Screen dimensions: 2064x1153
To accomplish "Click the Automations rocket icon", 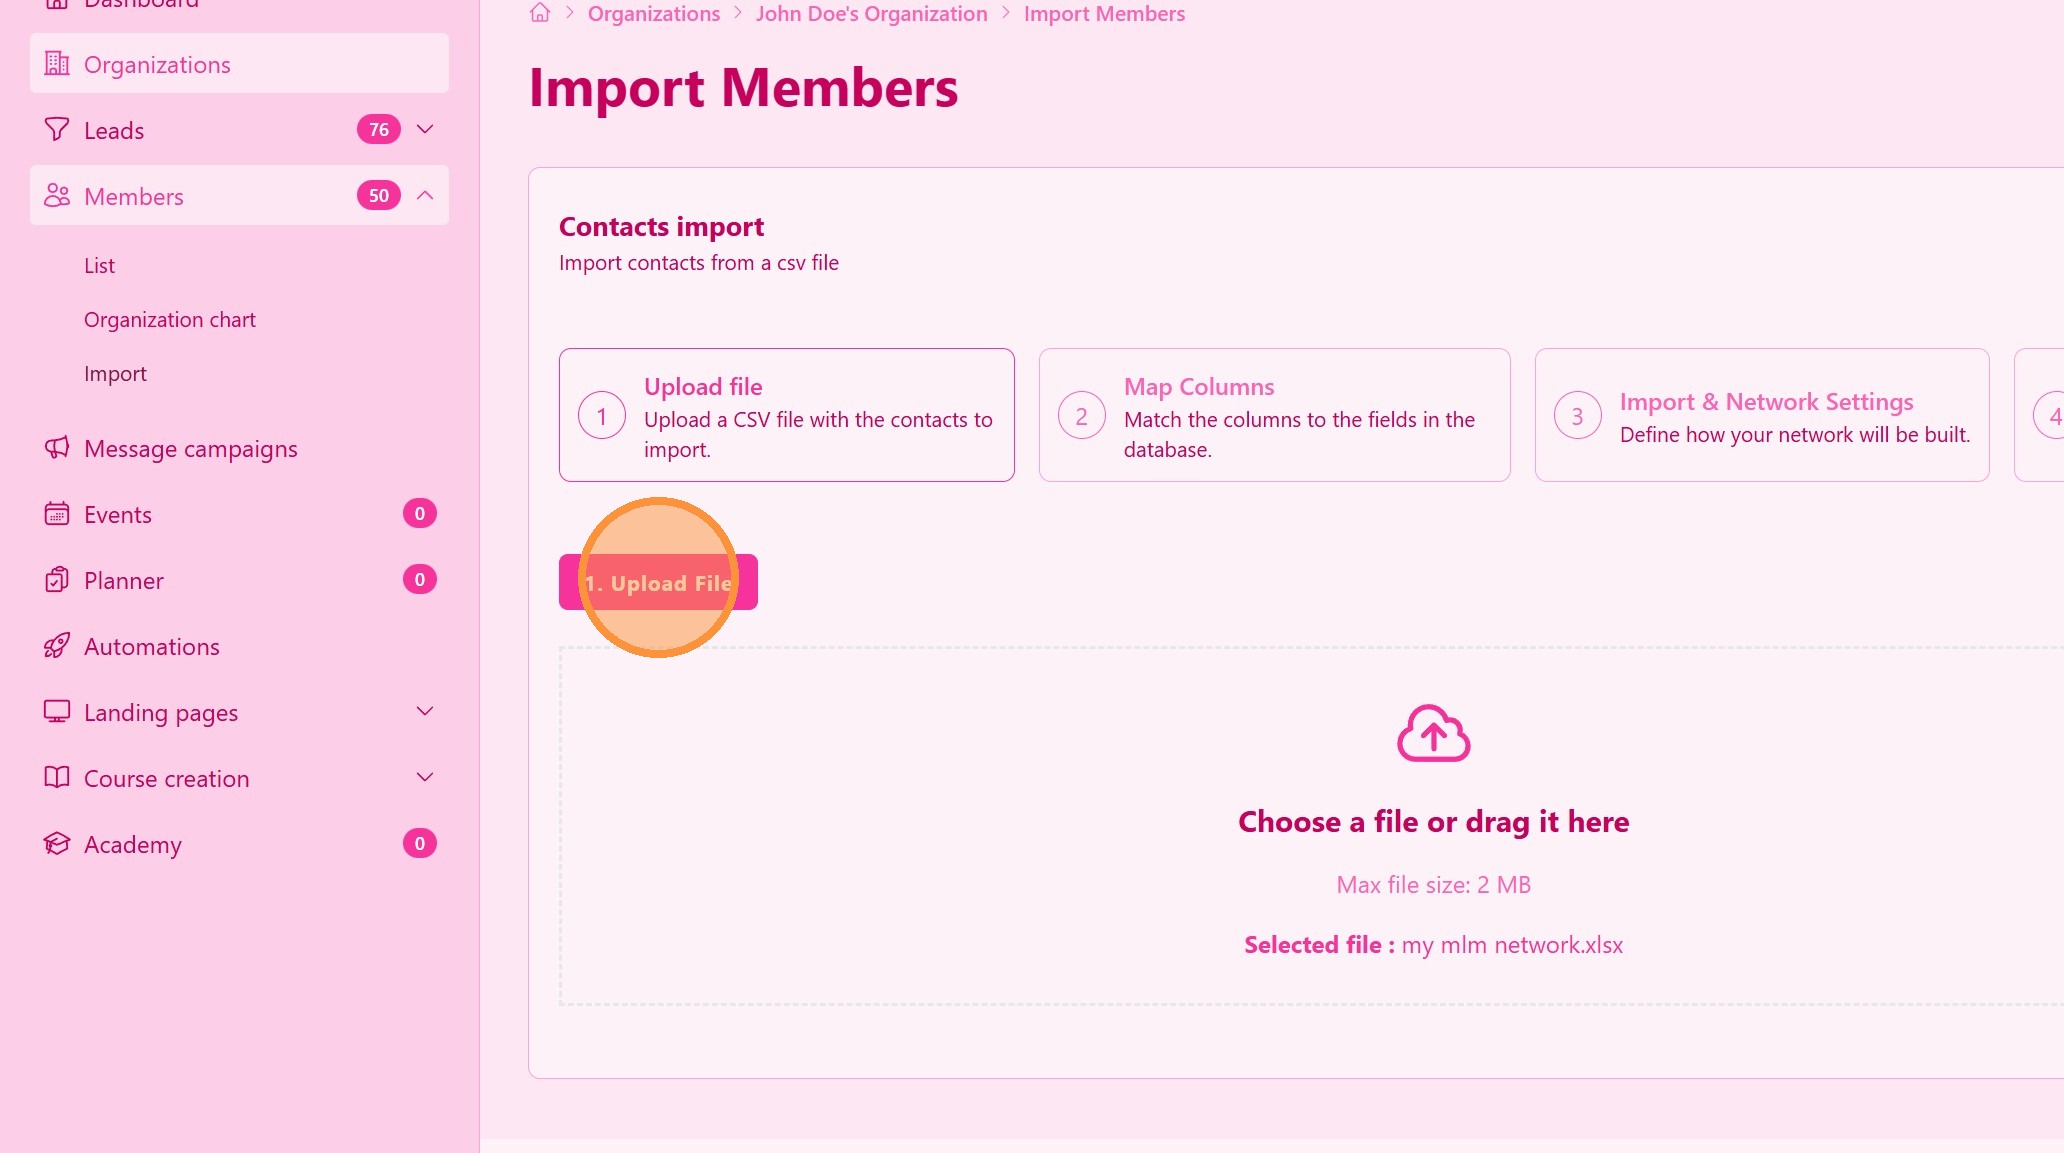I will (x=57, y=646).
